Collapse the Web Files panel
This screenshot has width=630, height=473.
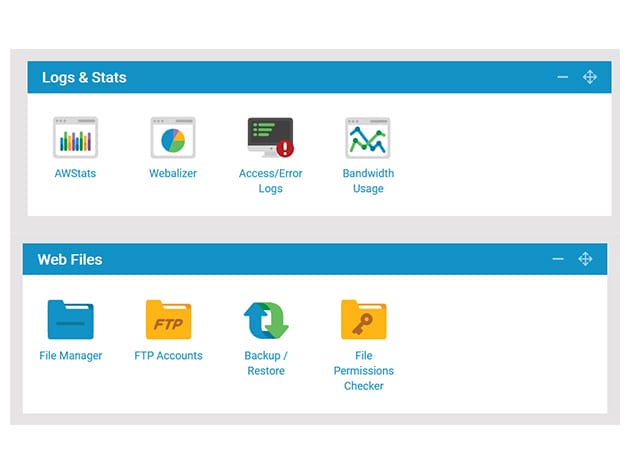(x=559, y=259)
